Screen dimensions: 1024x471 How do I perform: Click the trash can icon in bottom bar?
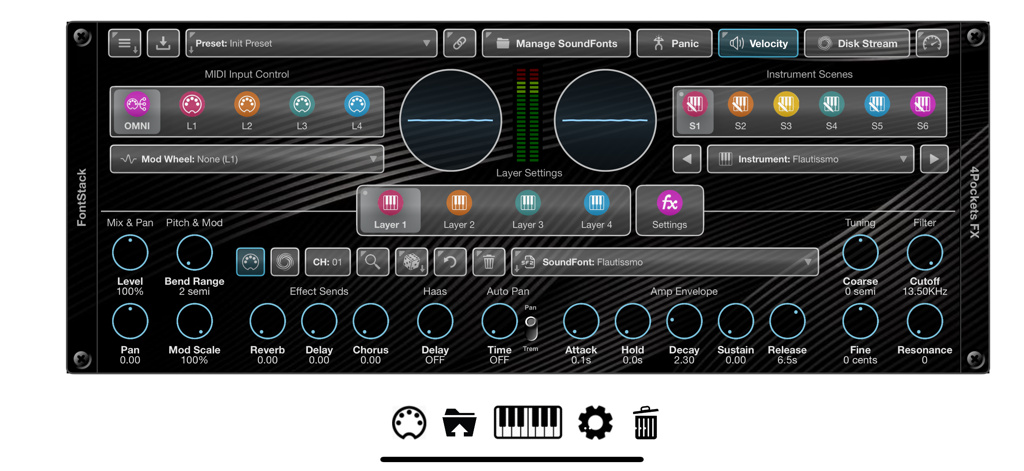pos(646,423)
